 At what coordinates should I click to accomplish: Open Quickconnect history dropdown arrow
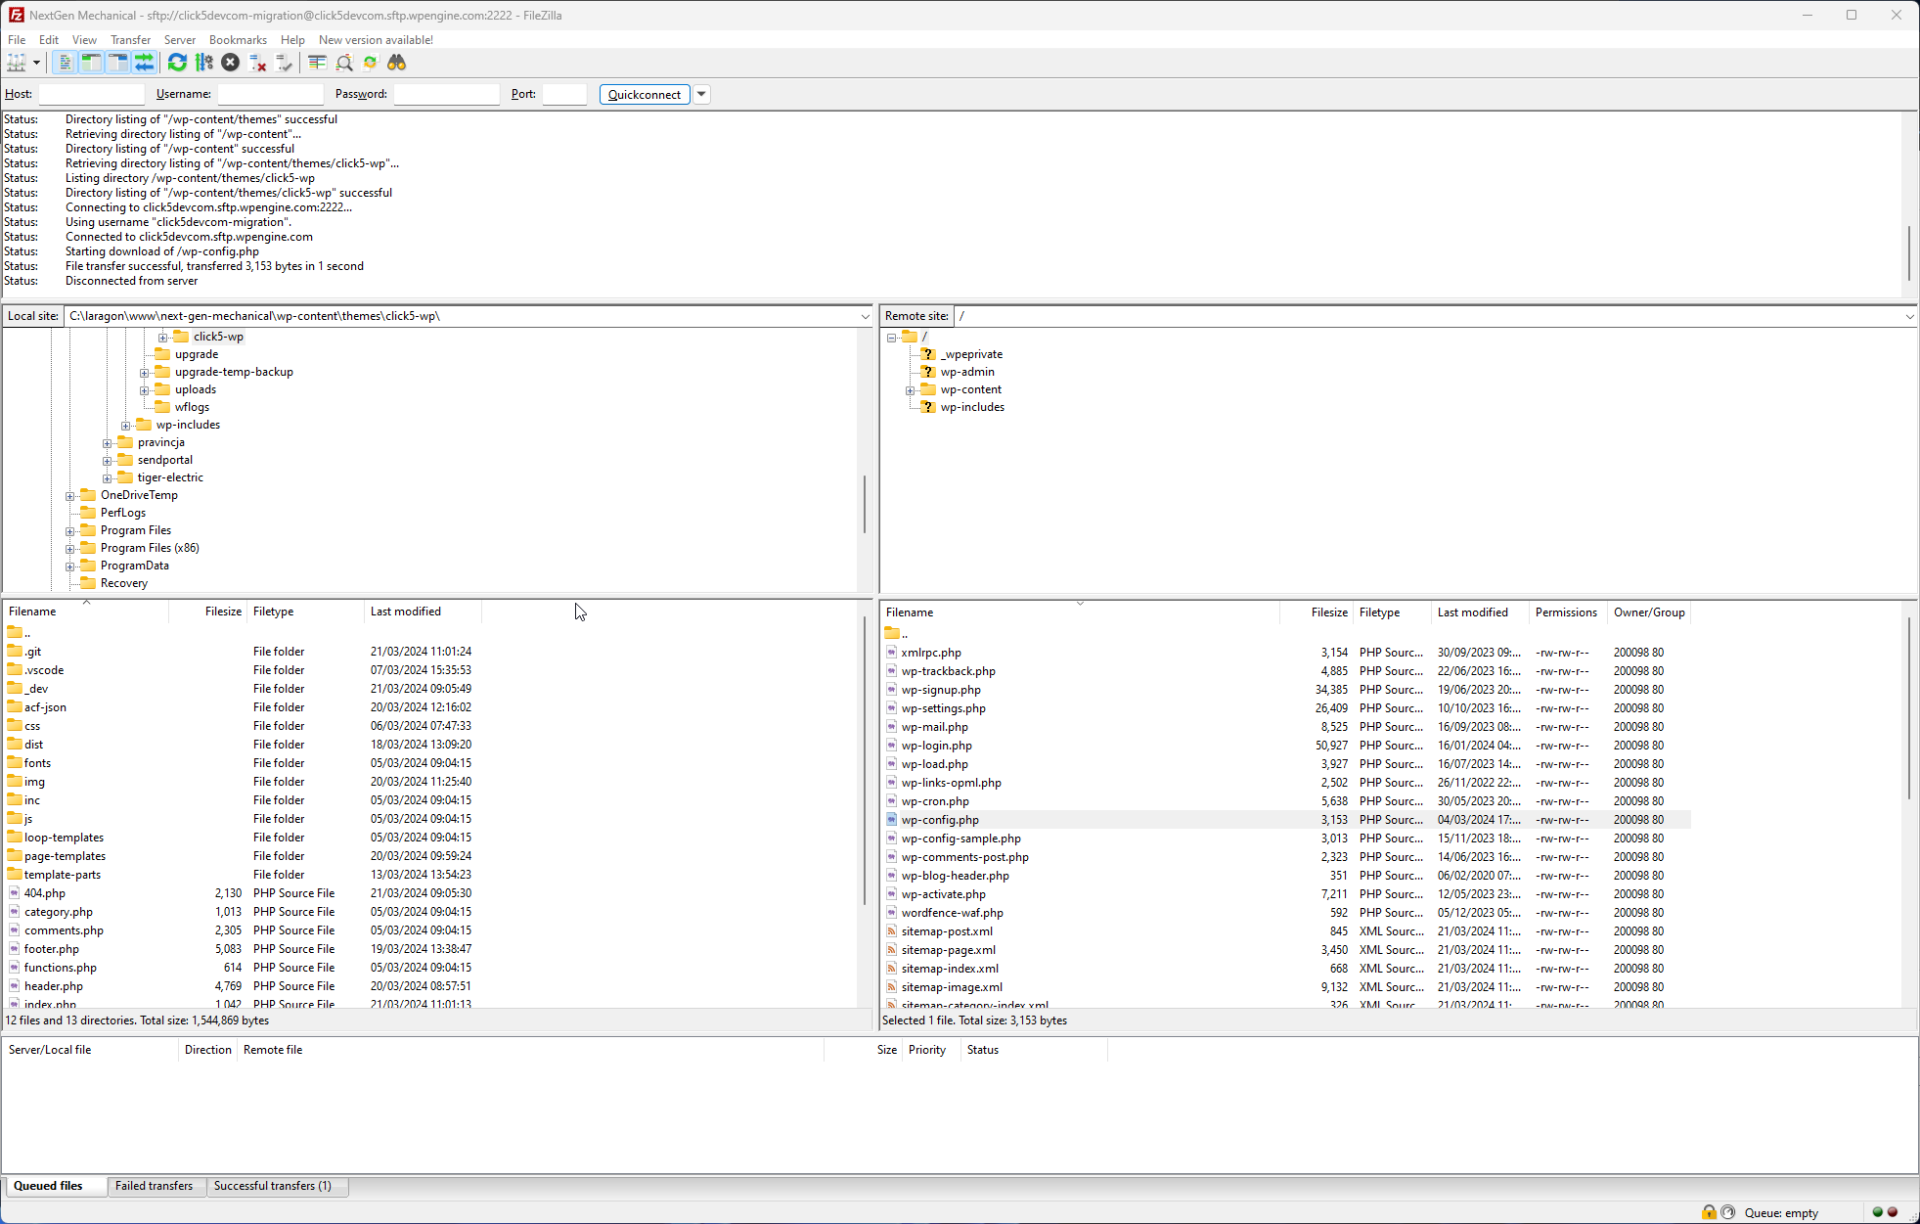702,94
